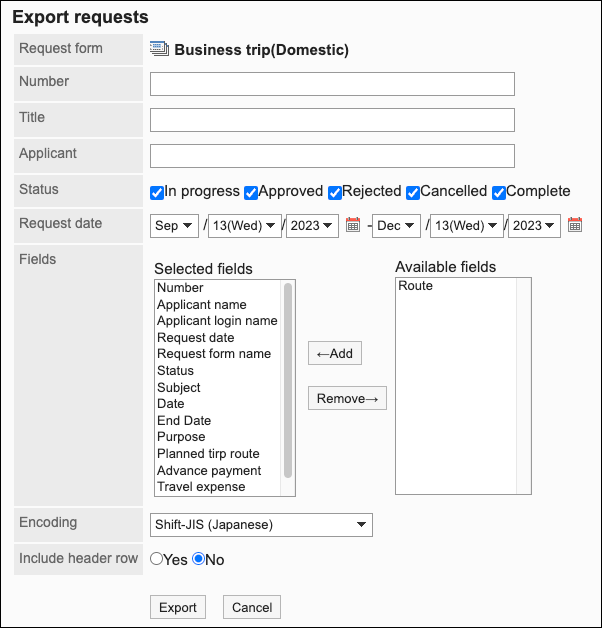Uncheck the Complete status checkbox
The height and width of the screenshot is (628, 602).
(499, 193)
